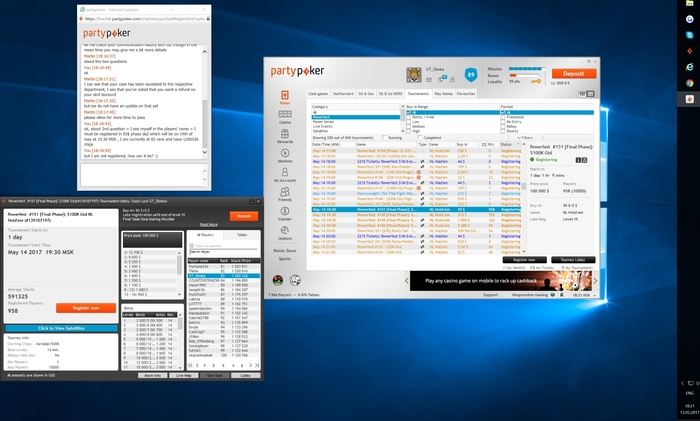Open the Favourites tab
Image resolution: width=700 pixels, height=421 pixels.
pyautogui.click(x=466, y=94)
